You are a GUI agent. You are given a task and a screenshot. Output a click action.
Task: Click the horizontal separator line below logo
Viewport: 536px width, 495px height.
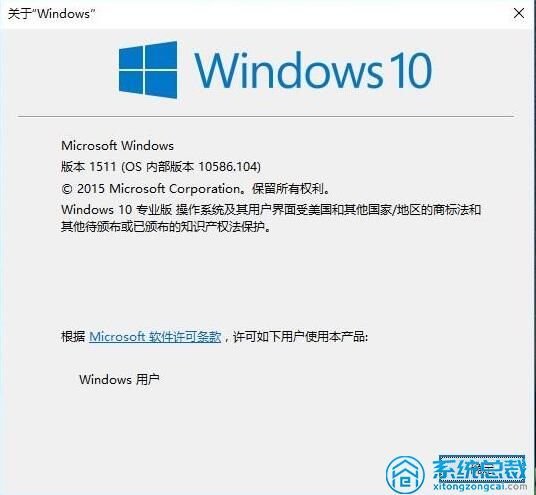pos(266,116)
